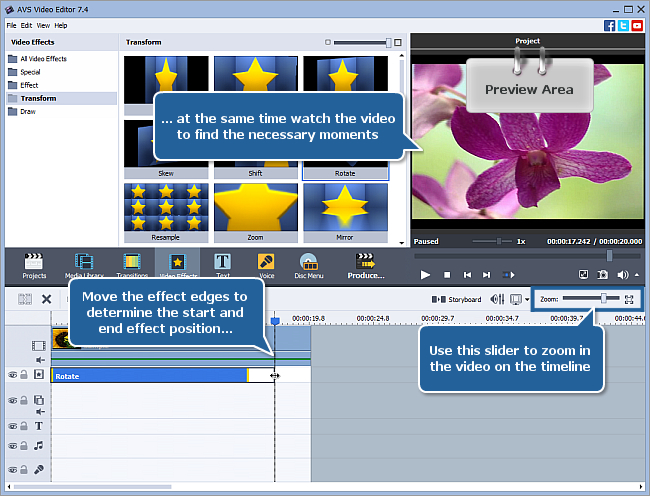This screenshot has height=496, width=650.
Task: Mute the preview volume speaker icon
Action: pos(622,275)
